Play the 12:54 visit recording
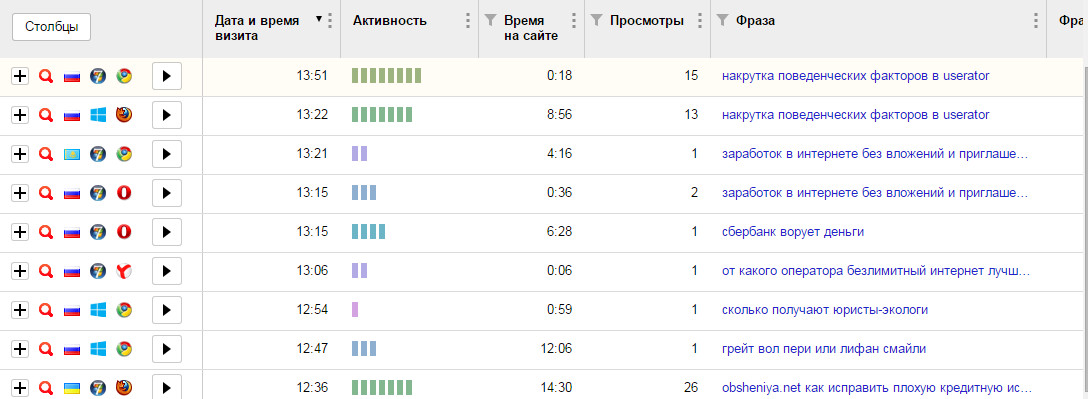Viewport: 1088px width, 399px height. (167, 309)
